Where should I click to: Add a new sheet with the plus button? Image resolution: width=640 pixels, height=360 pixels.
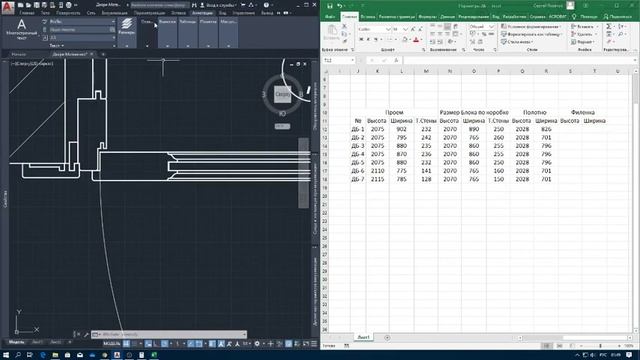pos(387,338)
